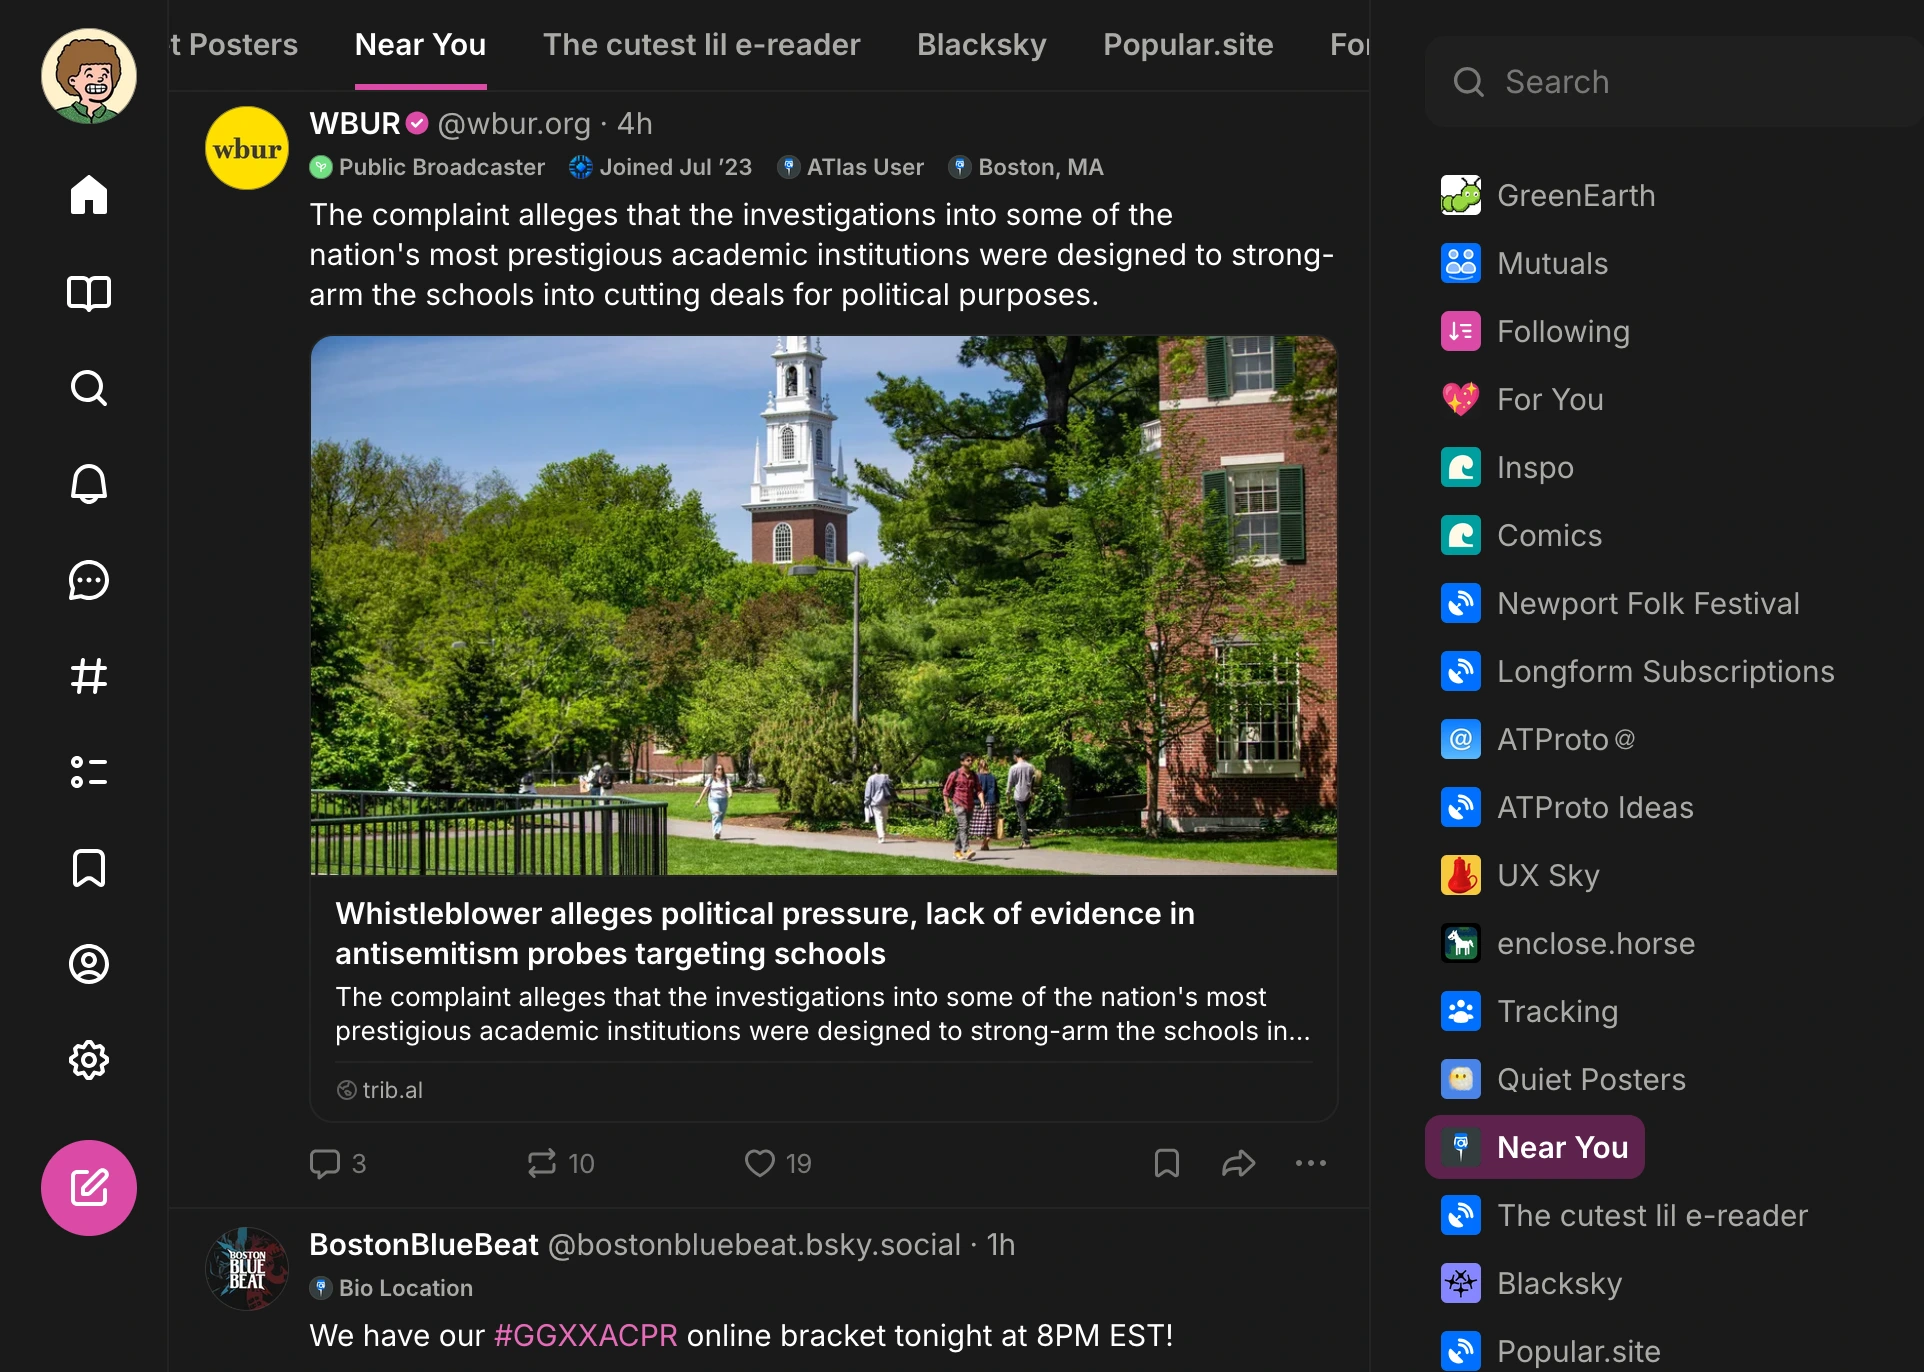Click the UX Sky feed icon
Screen dimensions: 1924x1372
click(x=1461, y=875)
